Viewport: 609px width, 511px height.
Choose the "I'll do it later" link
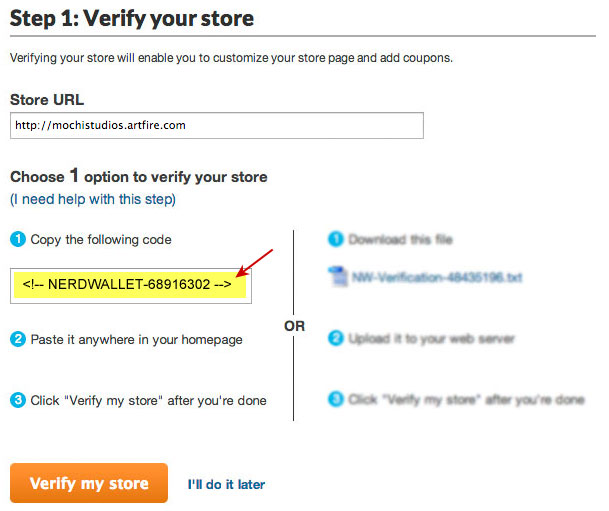click(x=226, y=484)
